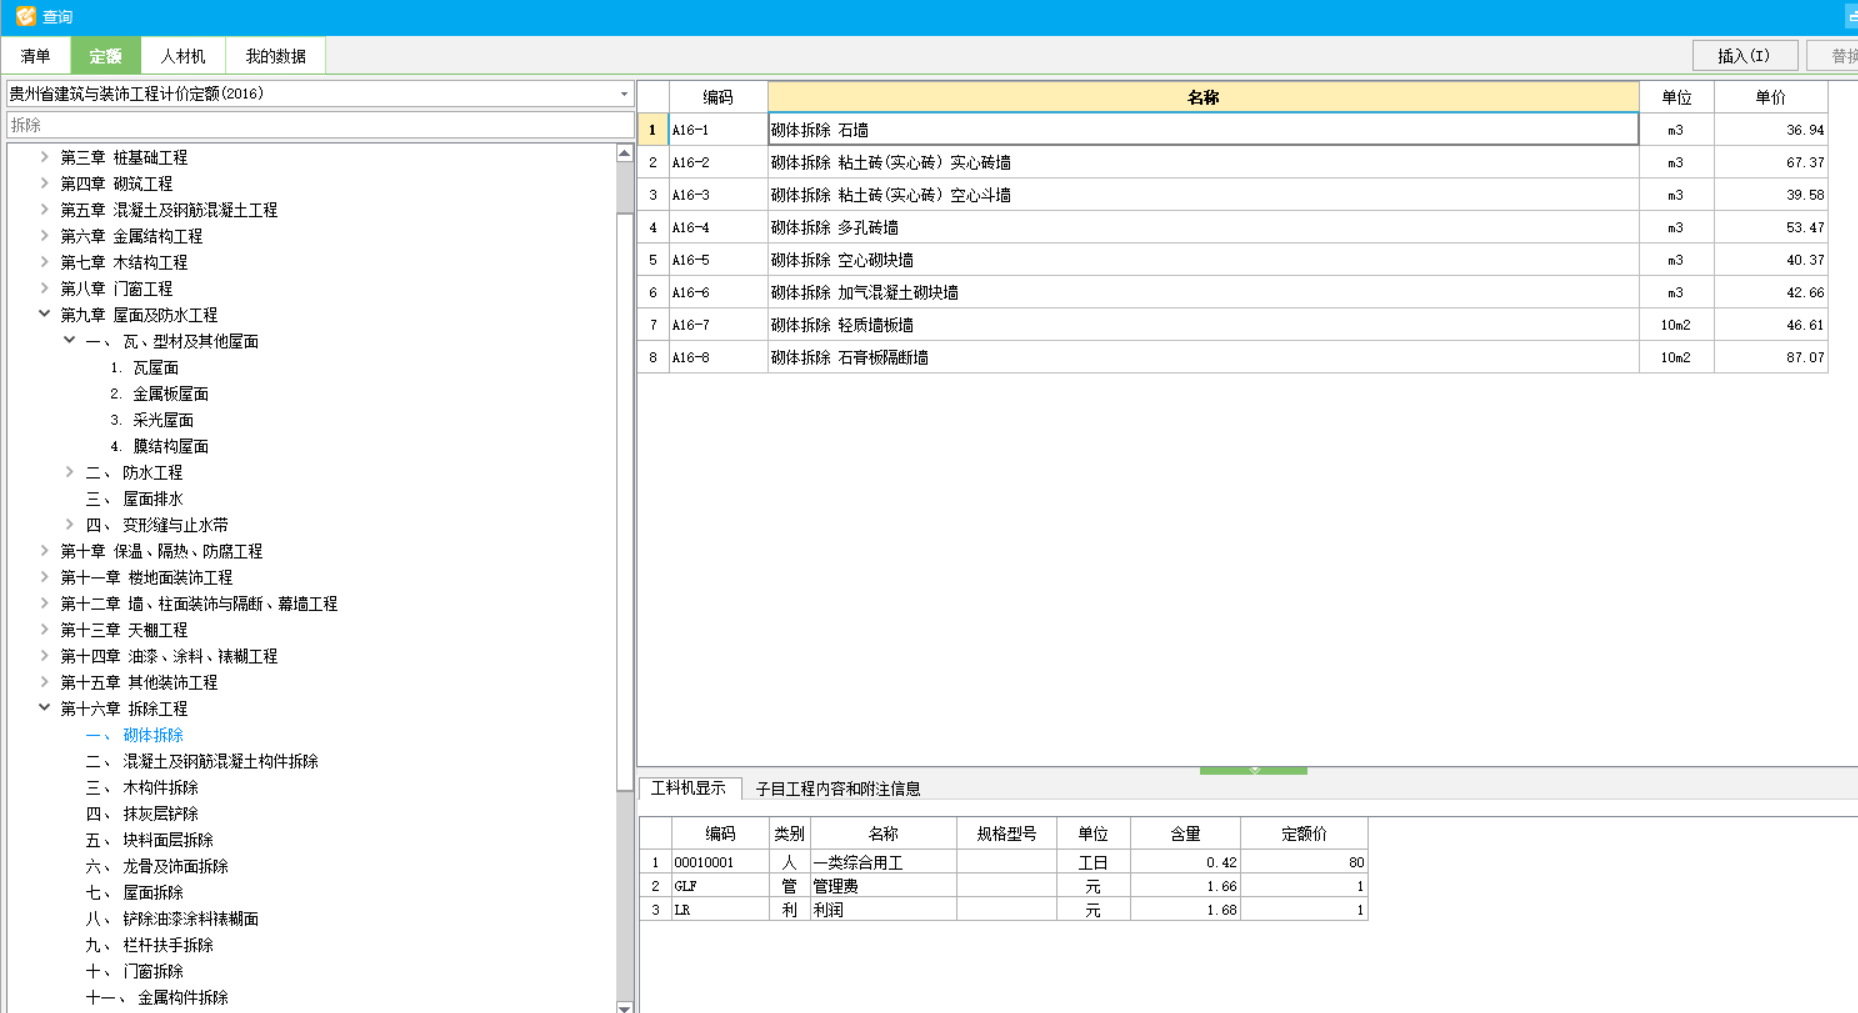
Task: Click the 插入(I) button
Action: pos(1744,56)
